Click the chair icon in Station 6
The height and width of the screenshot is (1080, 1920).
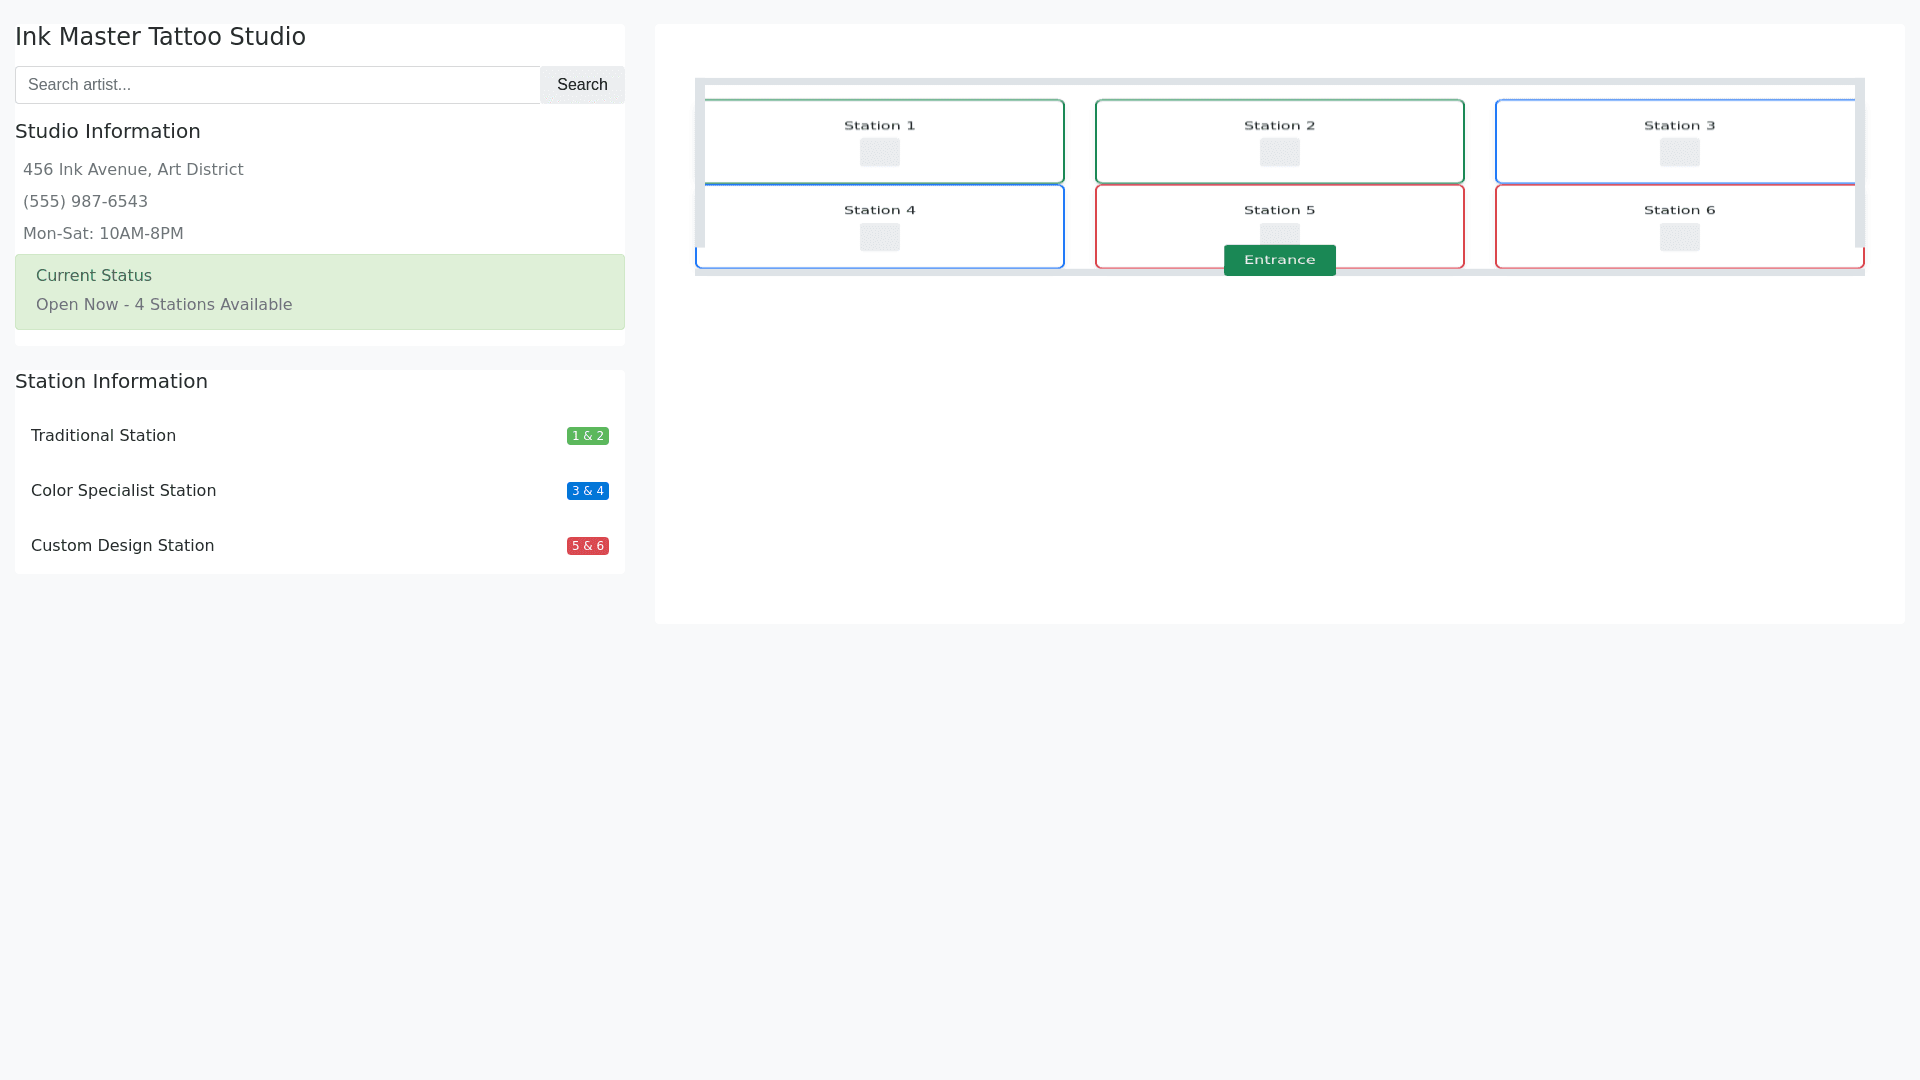(x=1679, y=237)
